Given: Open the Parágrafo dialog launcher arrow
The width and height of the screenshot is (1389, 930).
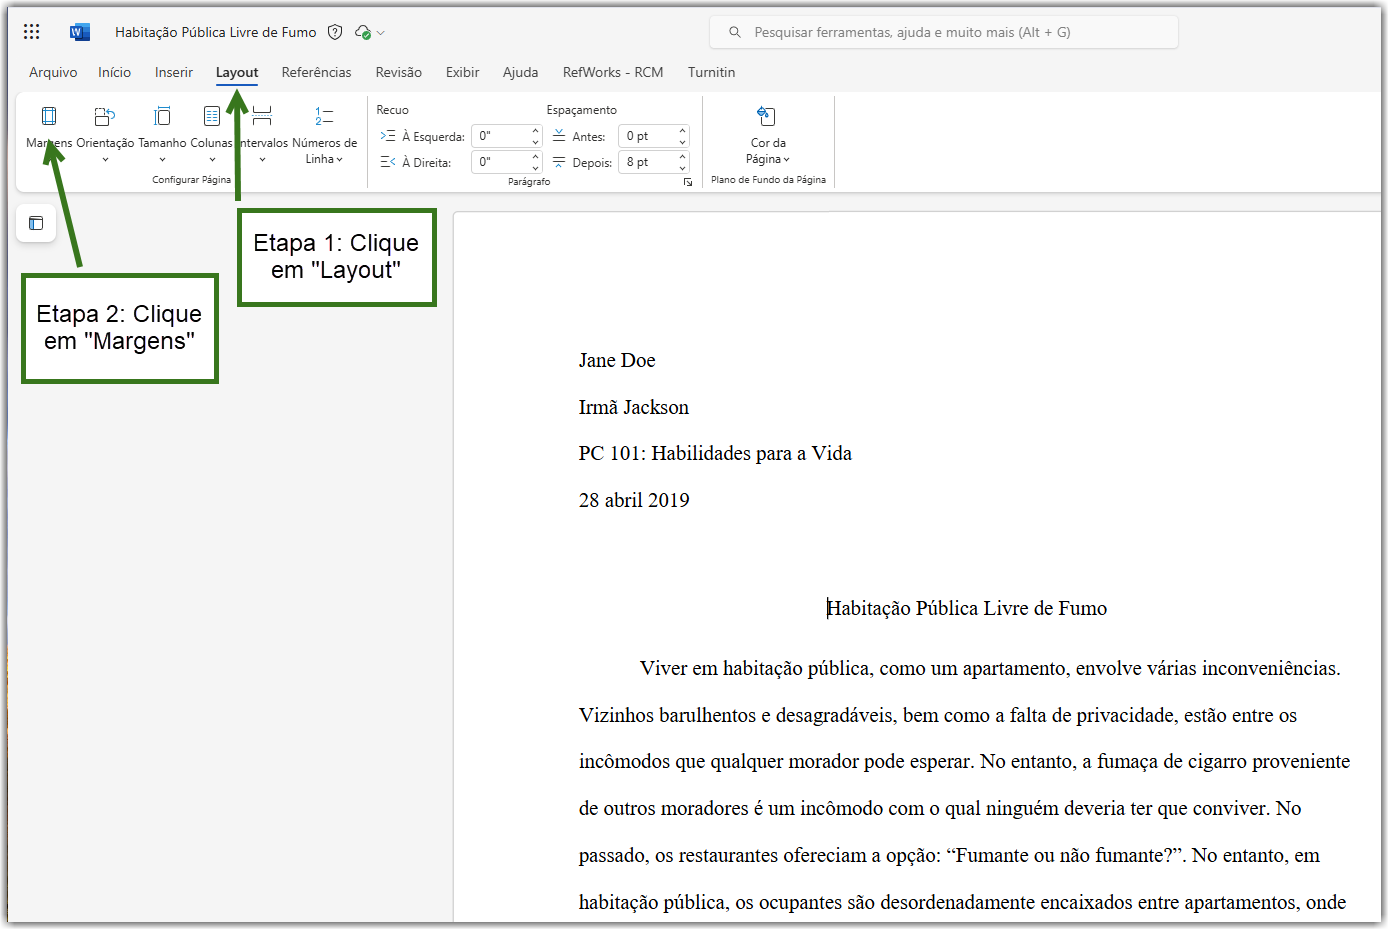Looking at the screenshot, I should [688, 182].
